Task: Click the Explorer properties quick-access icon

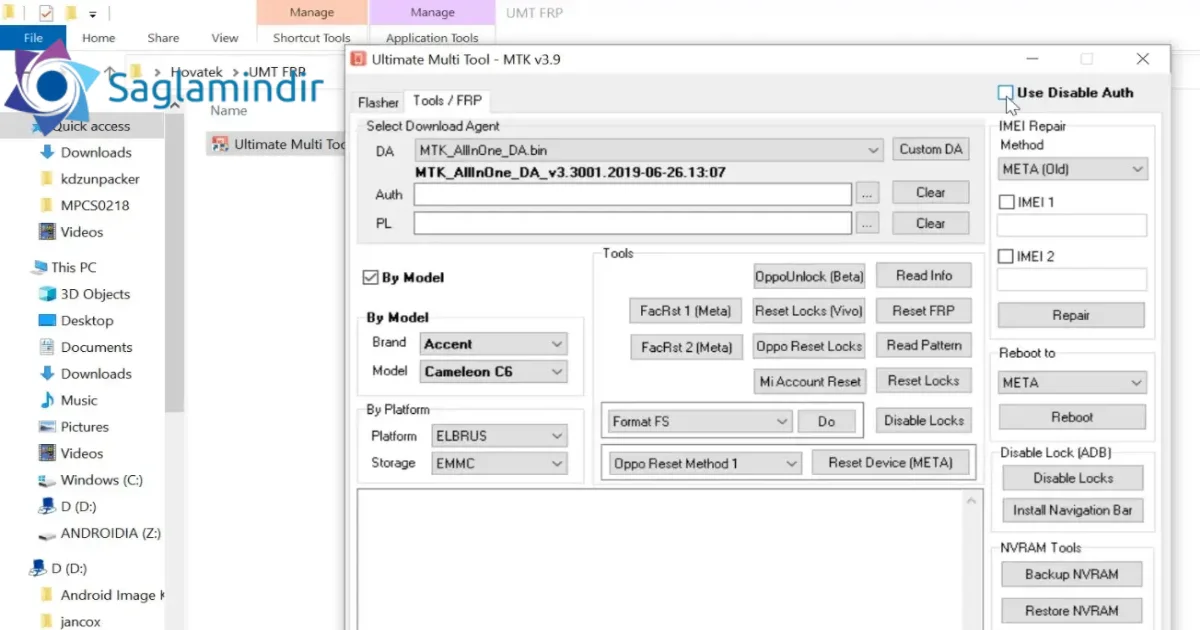Action: 46,14
